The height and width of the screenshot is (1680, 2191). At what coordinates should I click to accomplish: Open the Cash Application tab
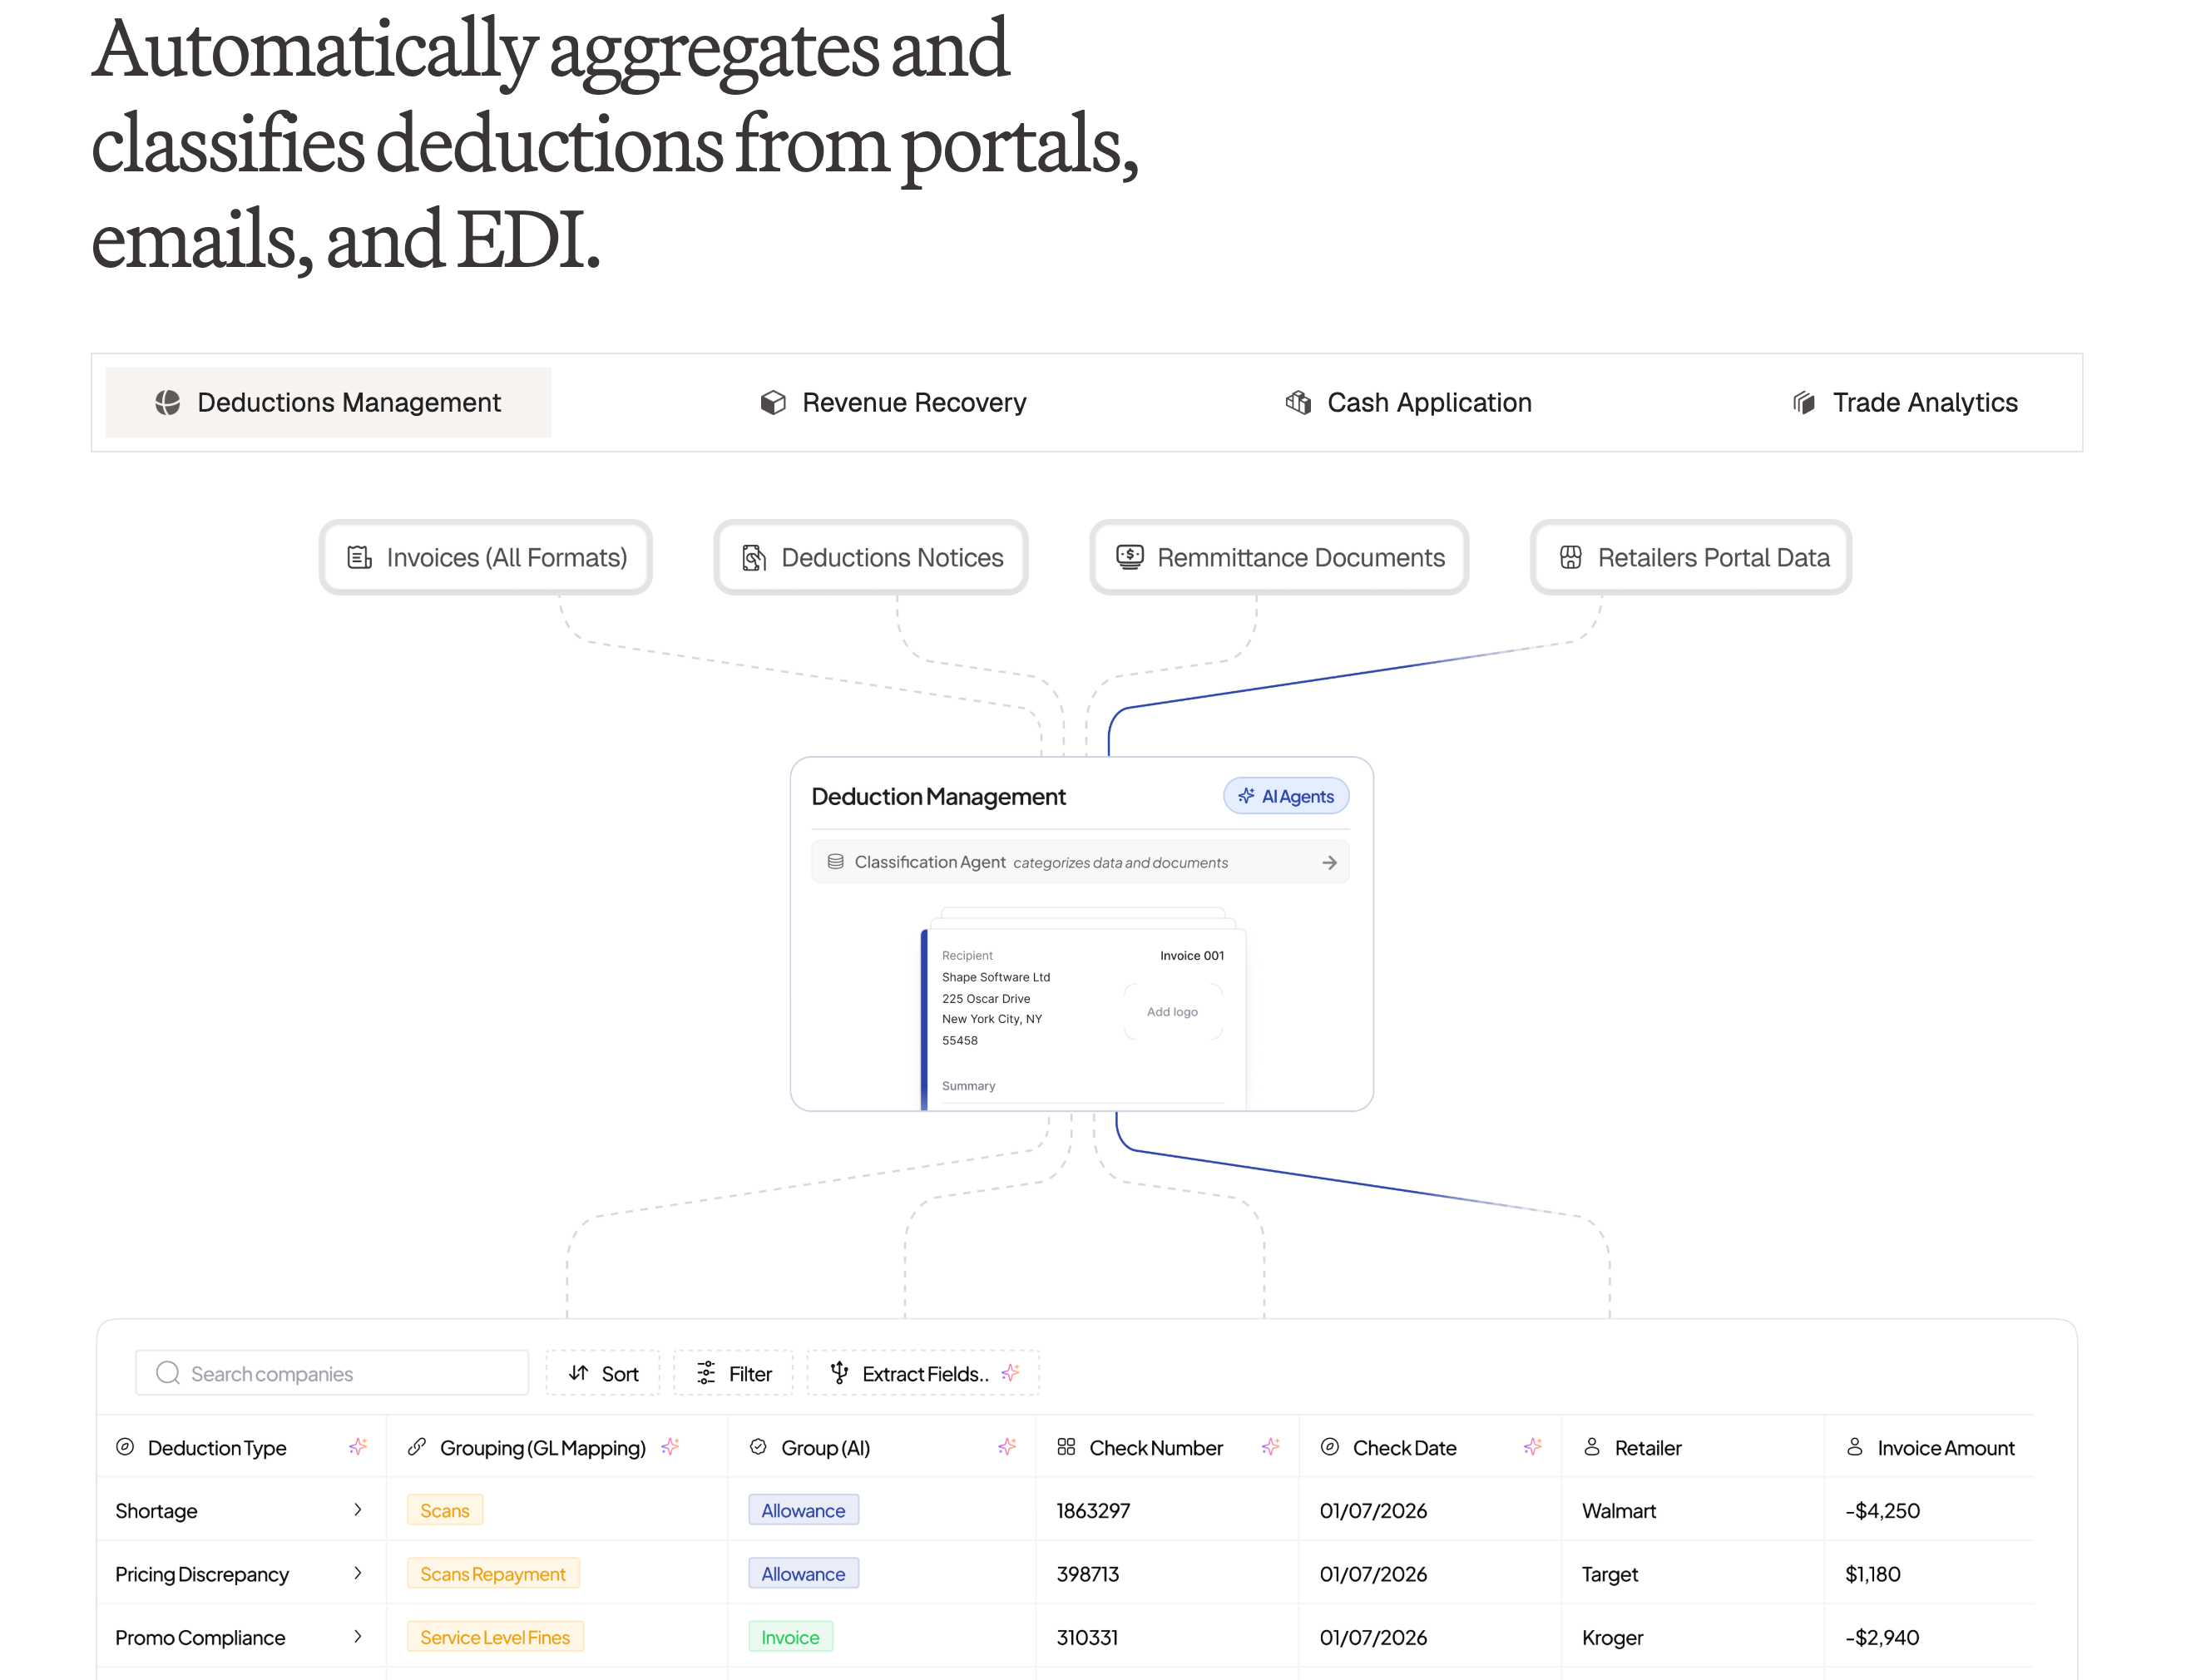(1408, 402)
